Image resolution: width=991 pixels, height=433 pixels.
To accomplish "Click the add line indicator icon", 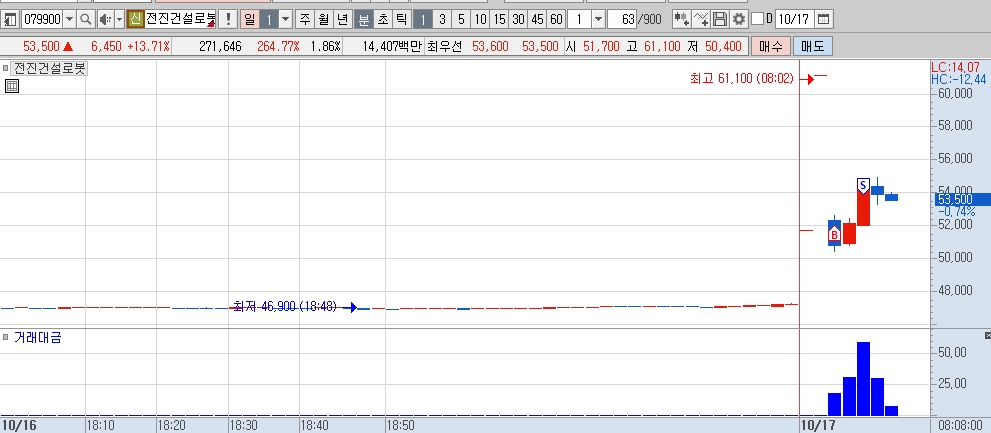I will coord(701,19).
